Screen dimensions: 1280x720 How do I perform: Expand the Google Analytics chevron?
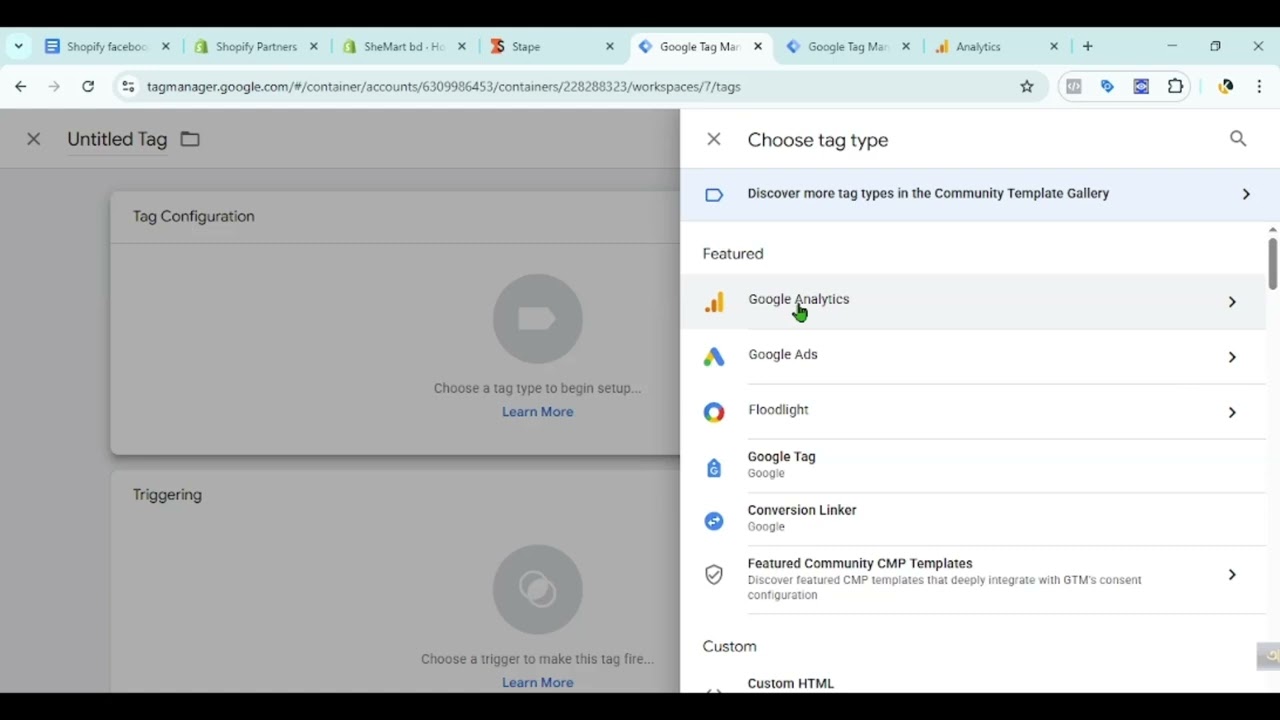coord(1232,302)
